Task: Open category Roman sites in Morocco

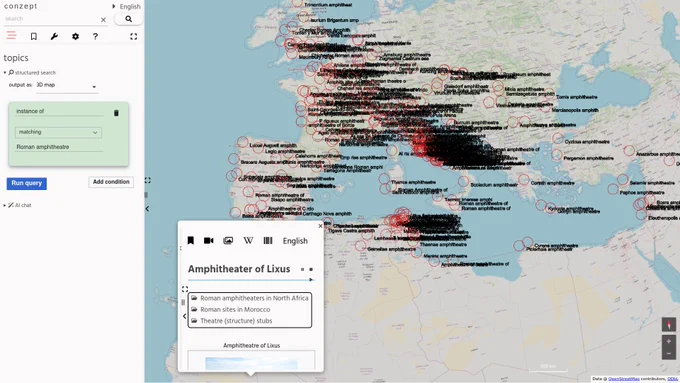Action: 235,309
